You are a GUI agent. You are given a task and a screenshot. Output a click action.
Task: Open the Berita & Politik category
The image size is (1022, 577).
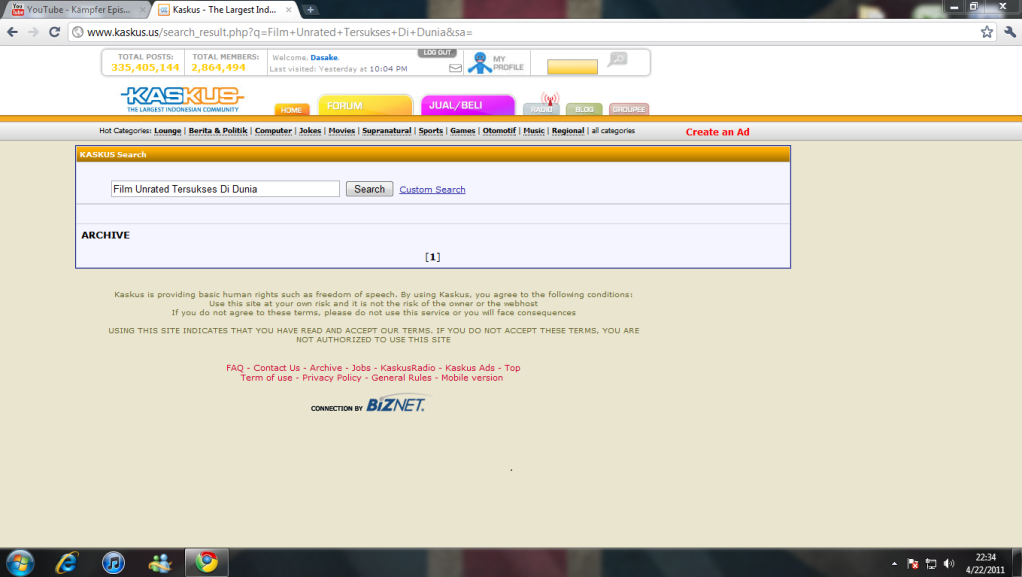[x=218, y=130]
